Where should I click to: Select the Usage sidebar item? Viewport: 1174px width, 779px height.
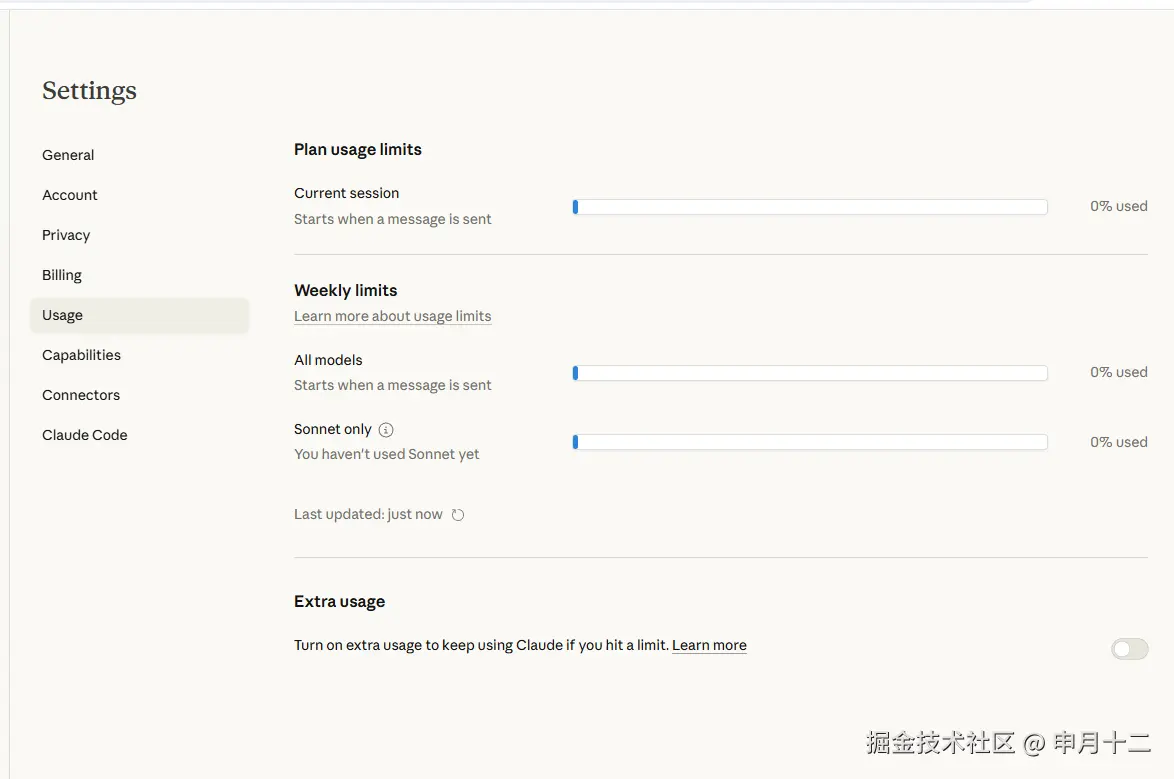[63, 315]
